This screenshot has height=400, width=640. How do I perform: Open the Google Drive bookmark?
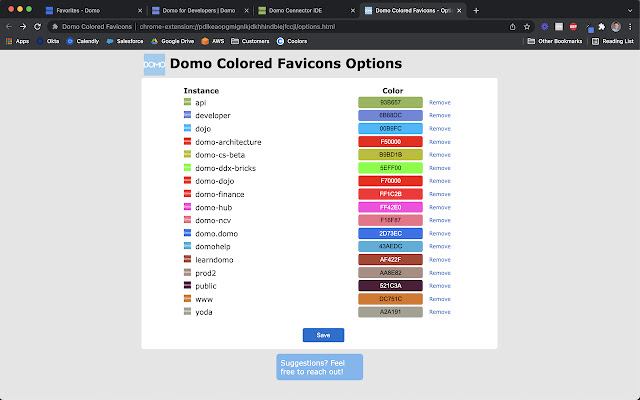pos(173,41)
